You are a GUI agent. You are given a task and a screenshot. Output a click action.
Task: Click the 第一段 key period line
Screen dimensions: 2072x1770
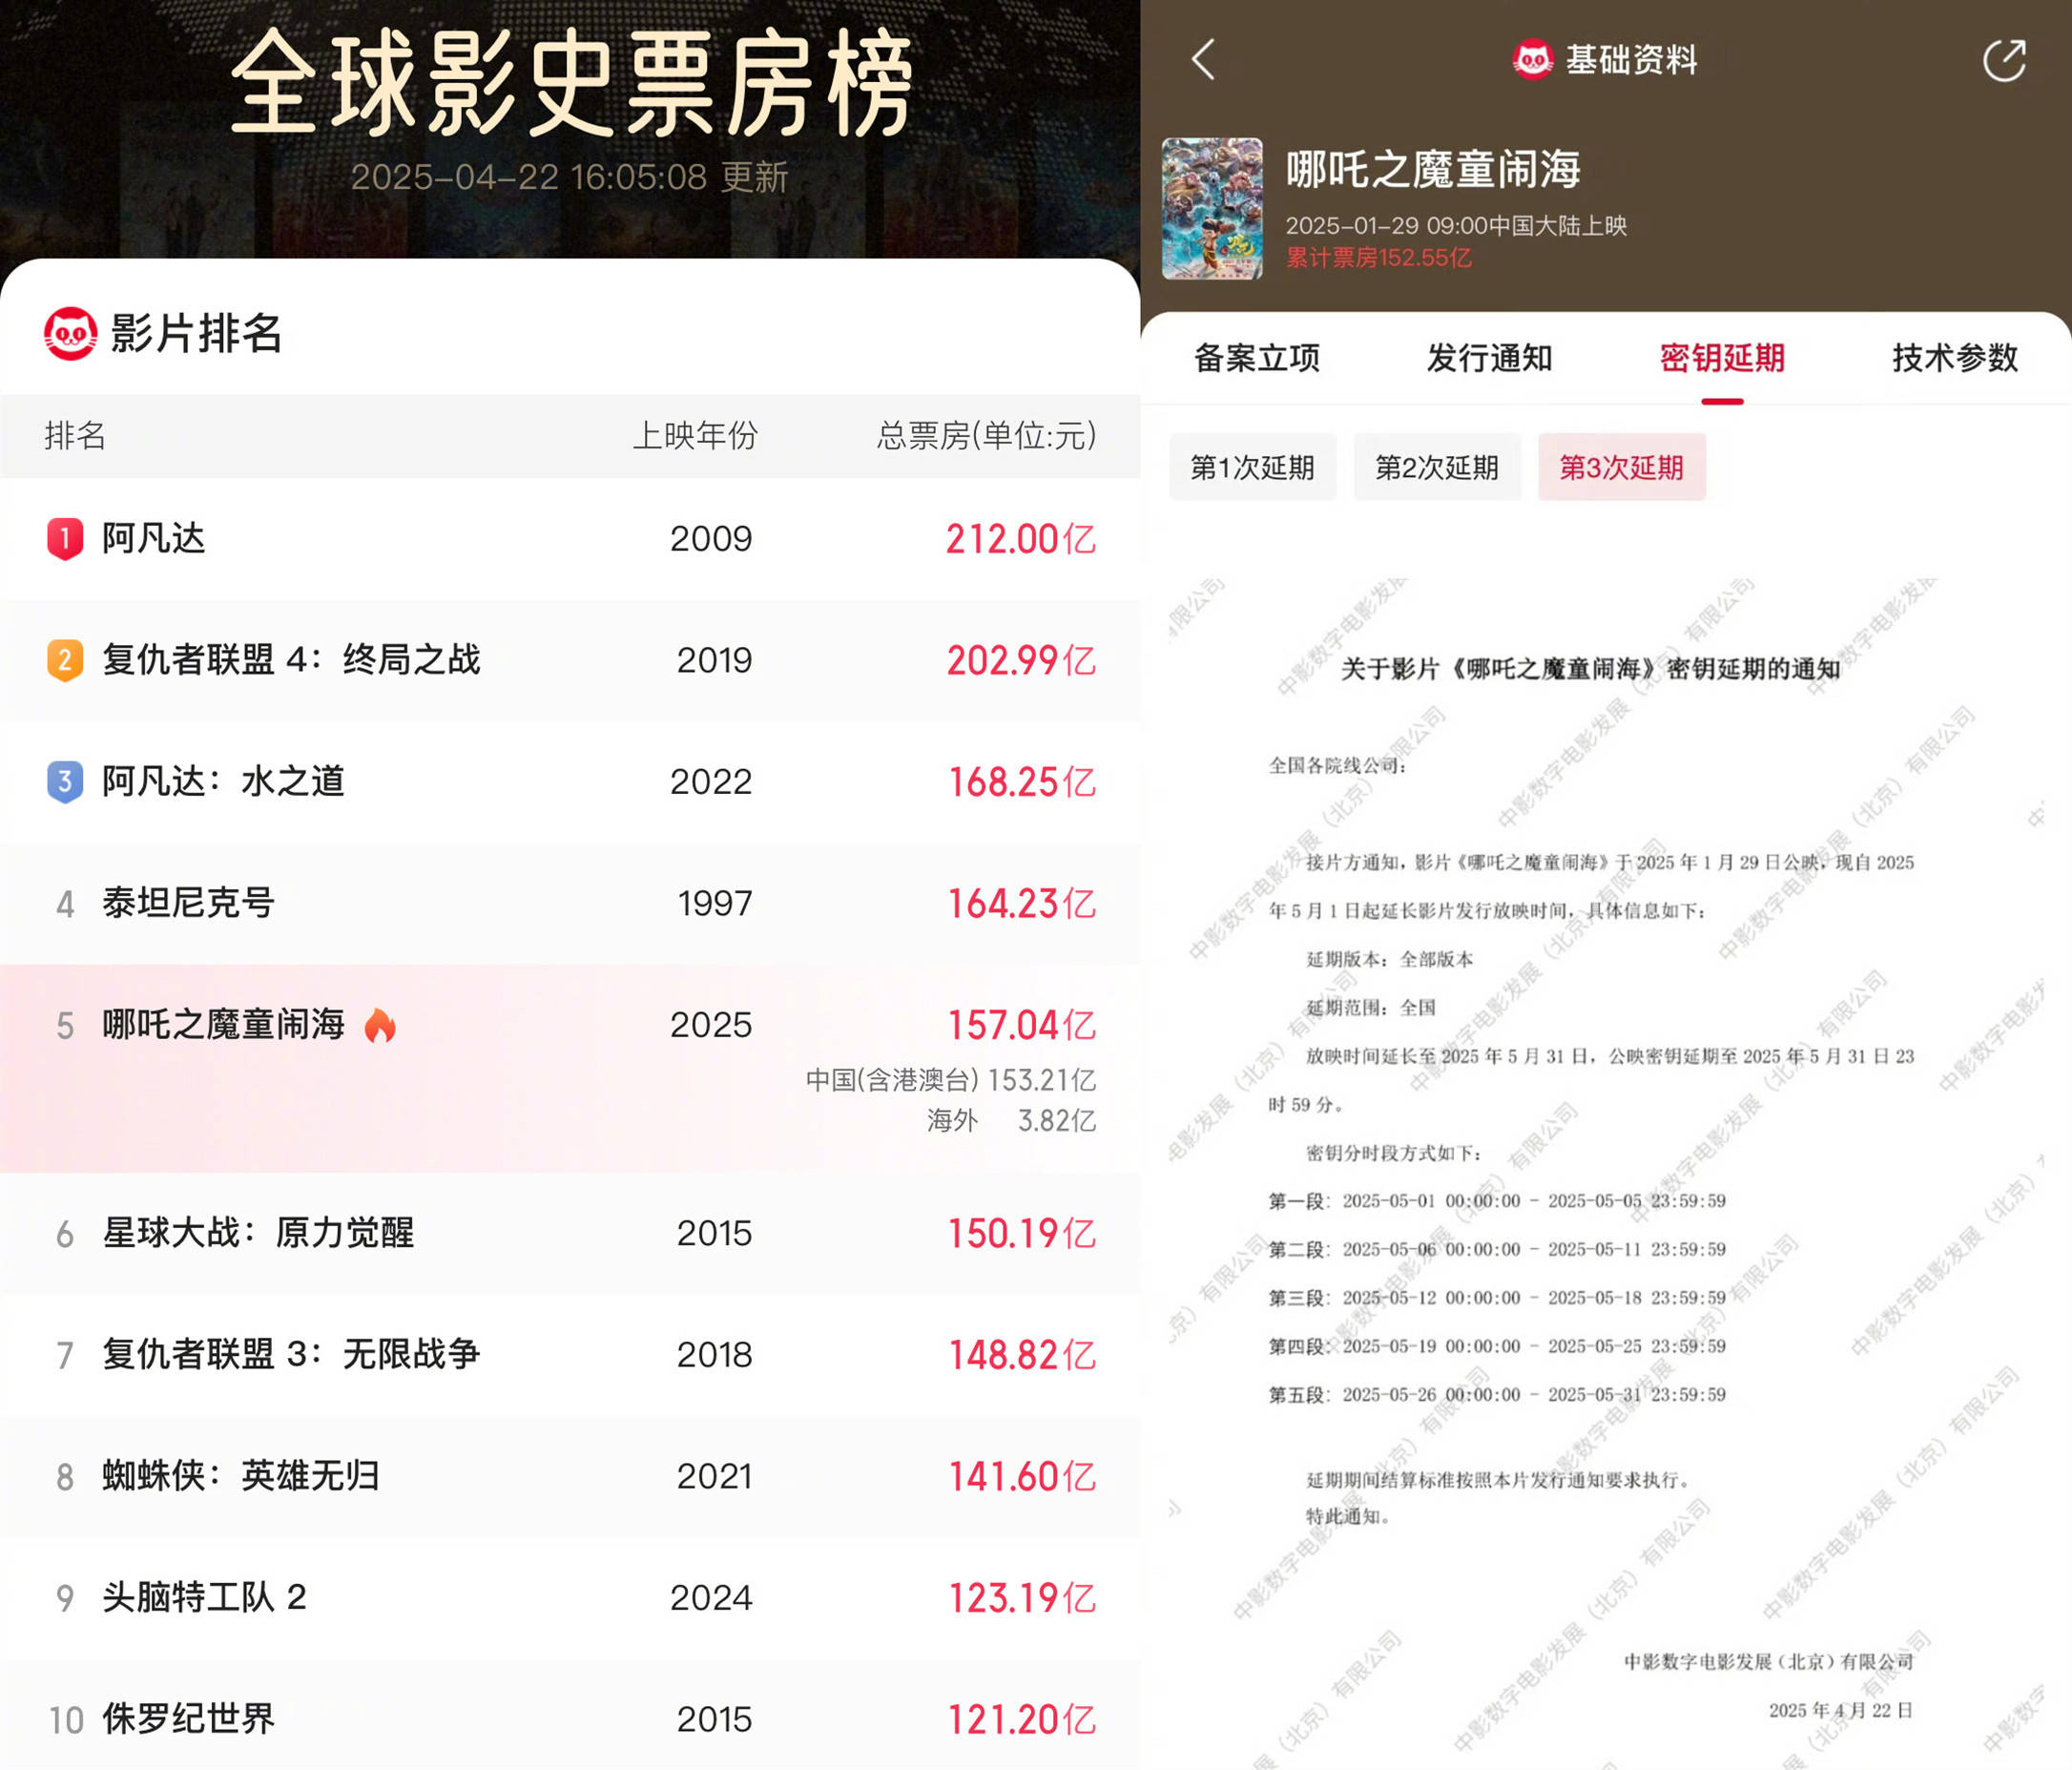click(x=1497, y=1201)
